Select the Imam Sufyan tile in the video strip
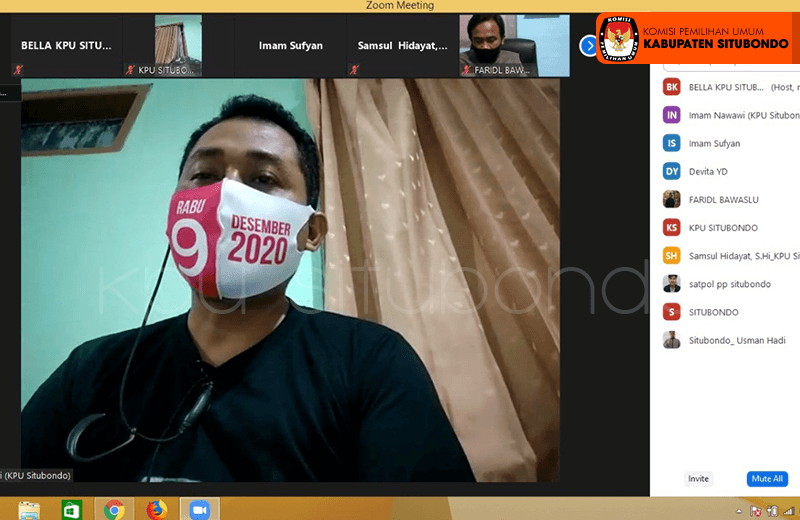This screenshot has height=520, width=800. [x=290, y=45]
